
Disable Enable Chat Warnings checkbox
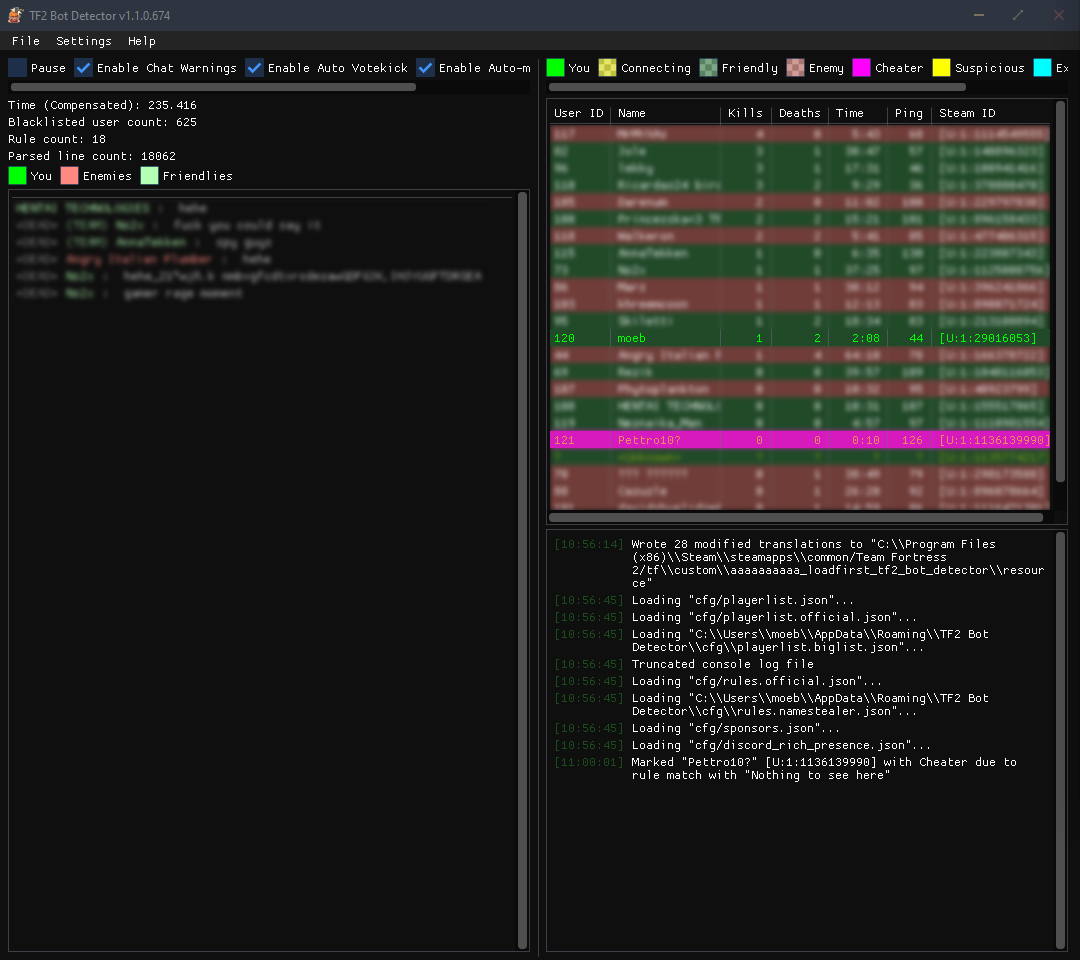point(83,67)
